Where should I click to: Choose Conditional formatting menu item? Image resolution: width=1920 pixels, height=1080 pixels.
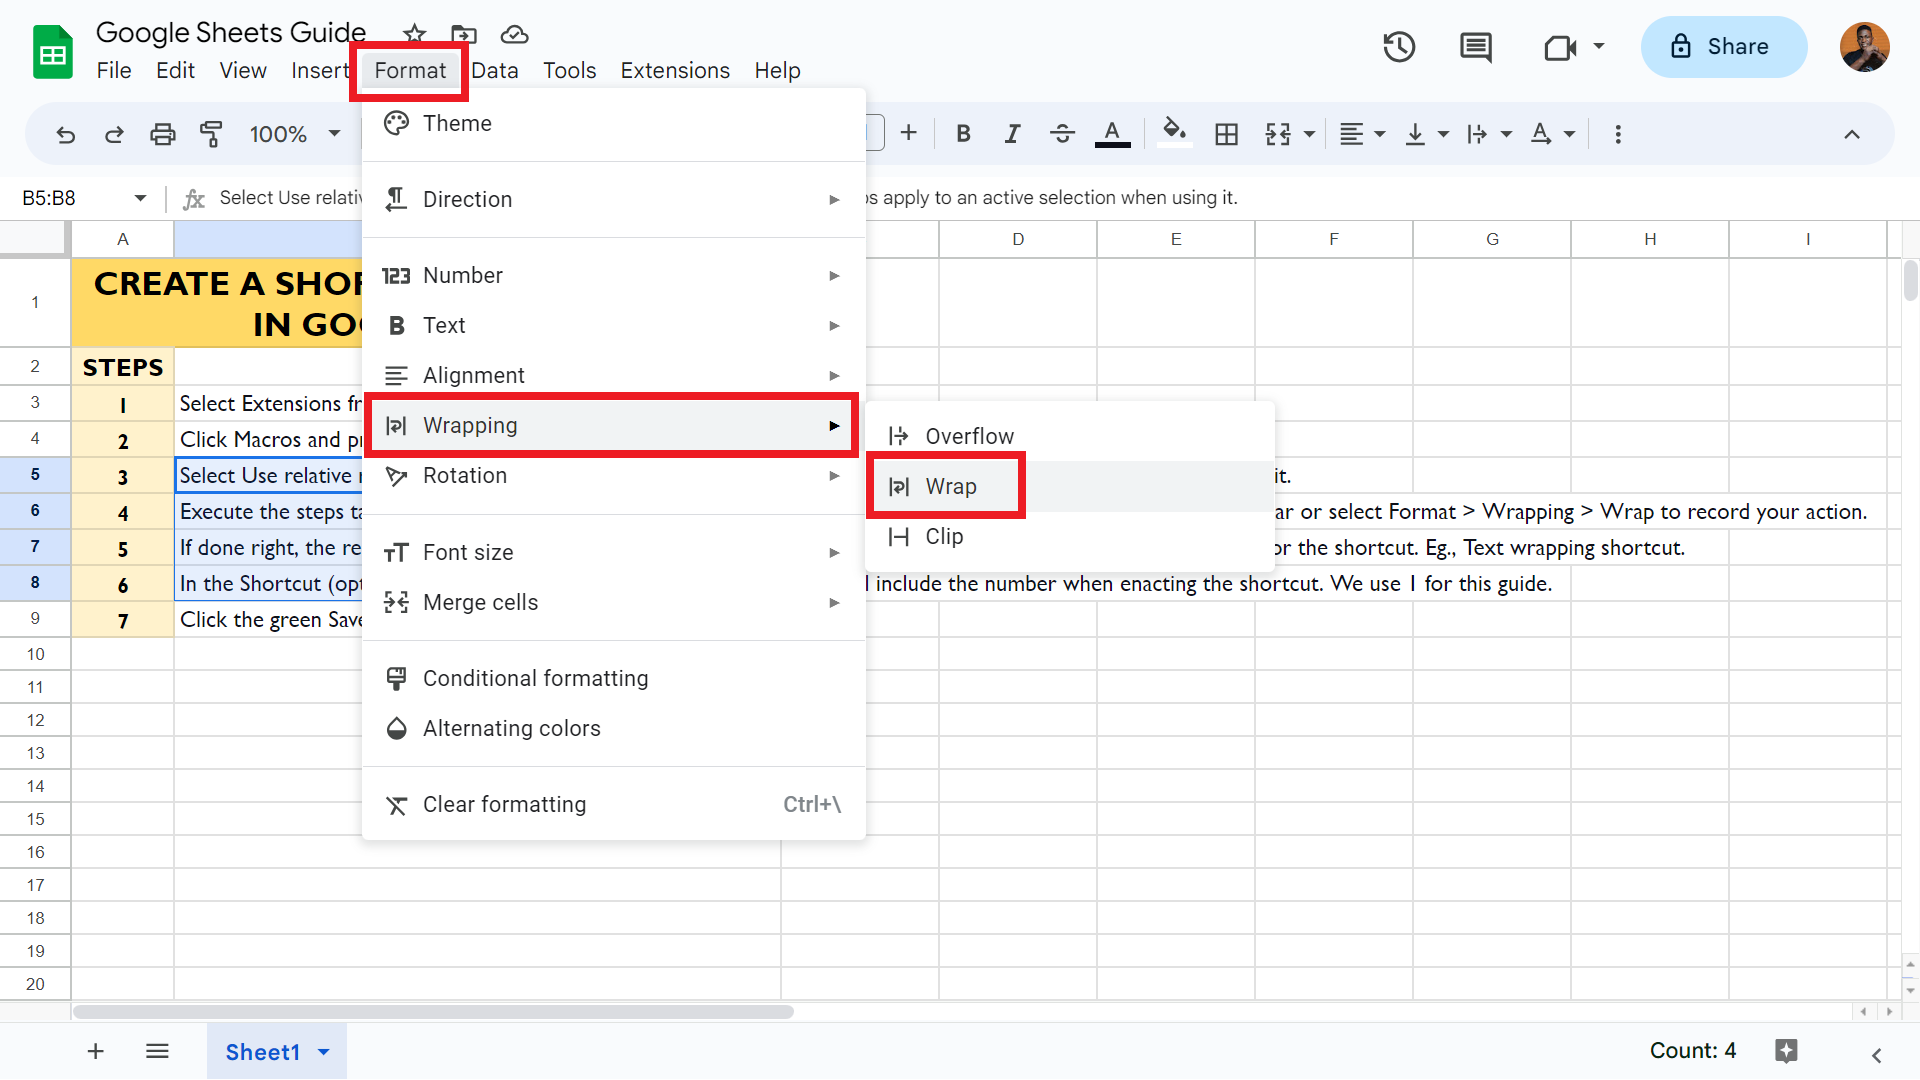coord(535,678)
